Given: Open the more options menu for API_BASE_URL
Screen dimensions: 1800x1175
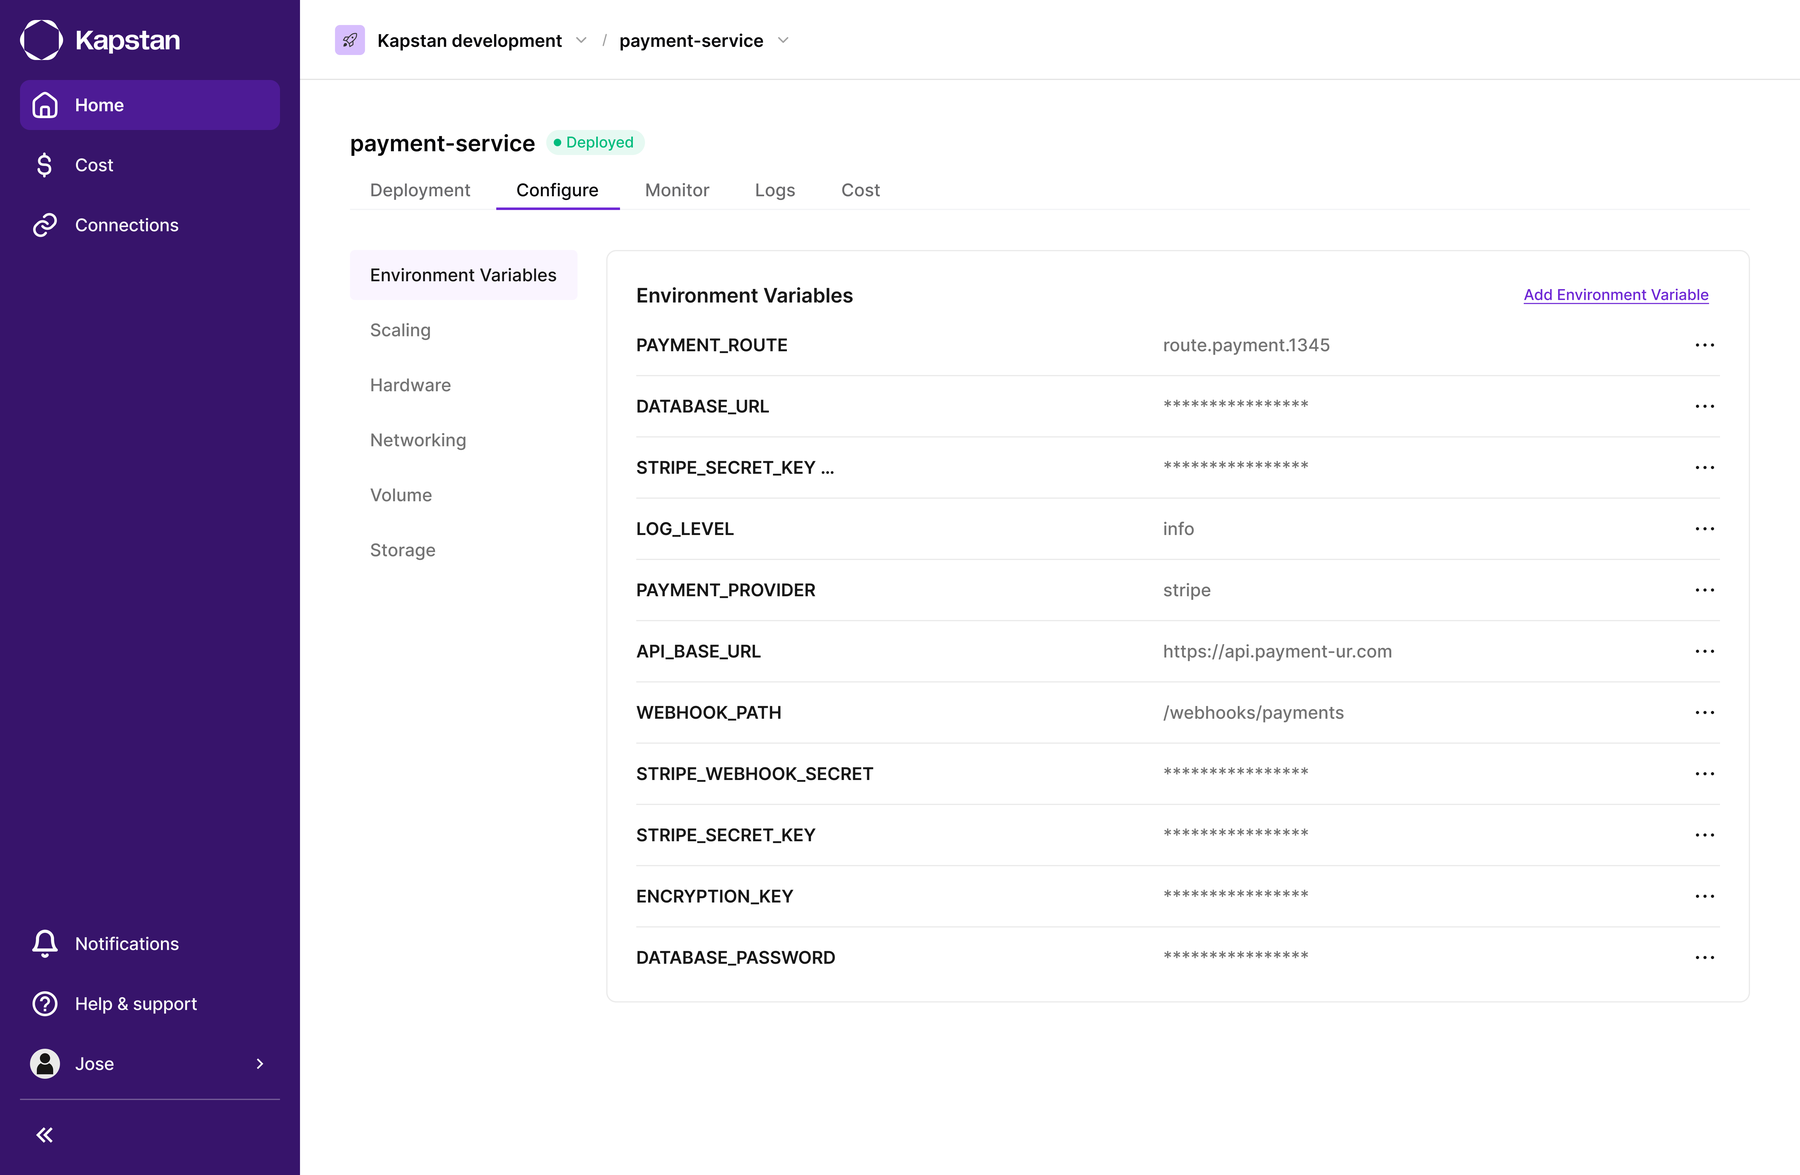Looking at the screenshot, I should tap(1705, 651).
